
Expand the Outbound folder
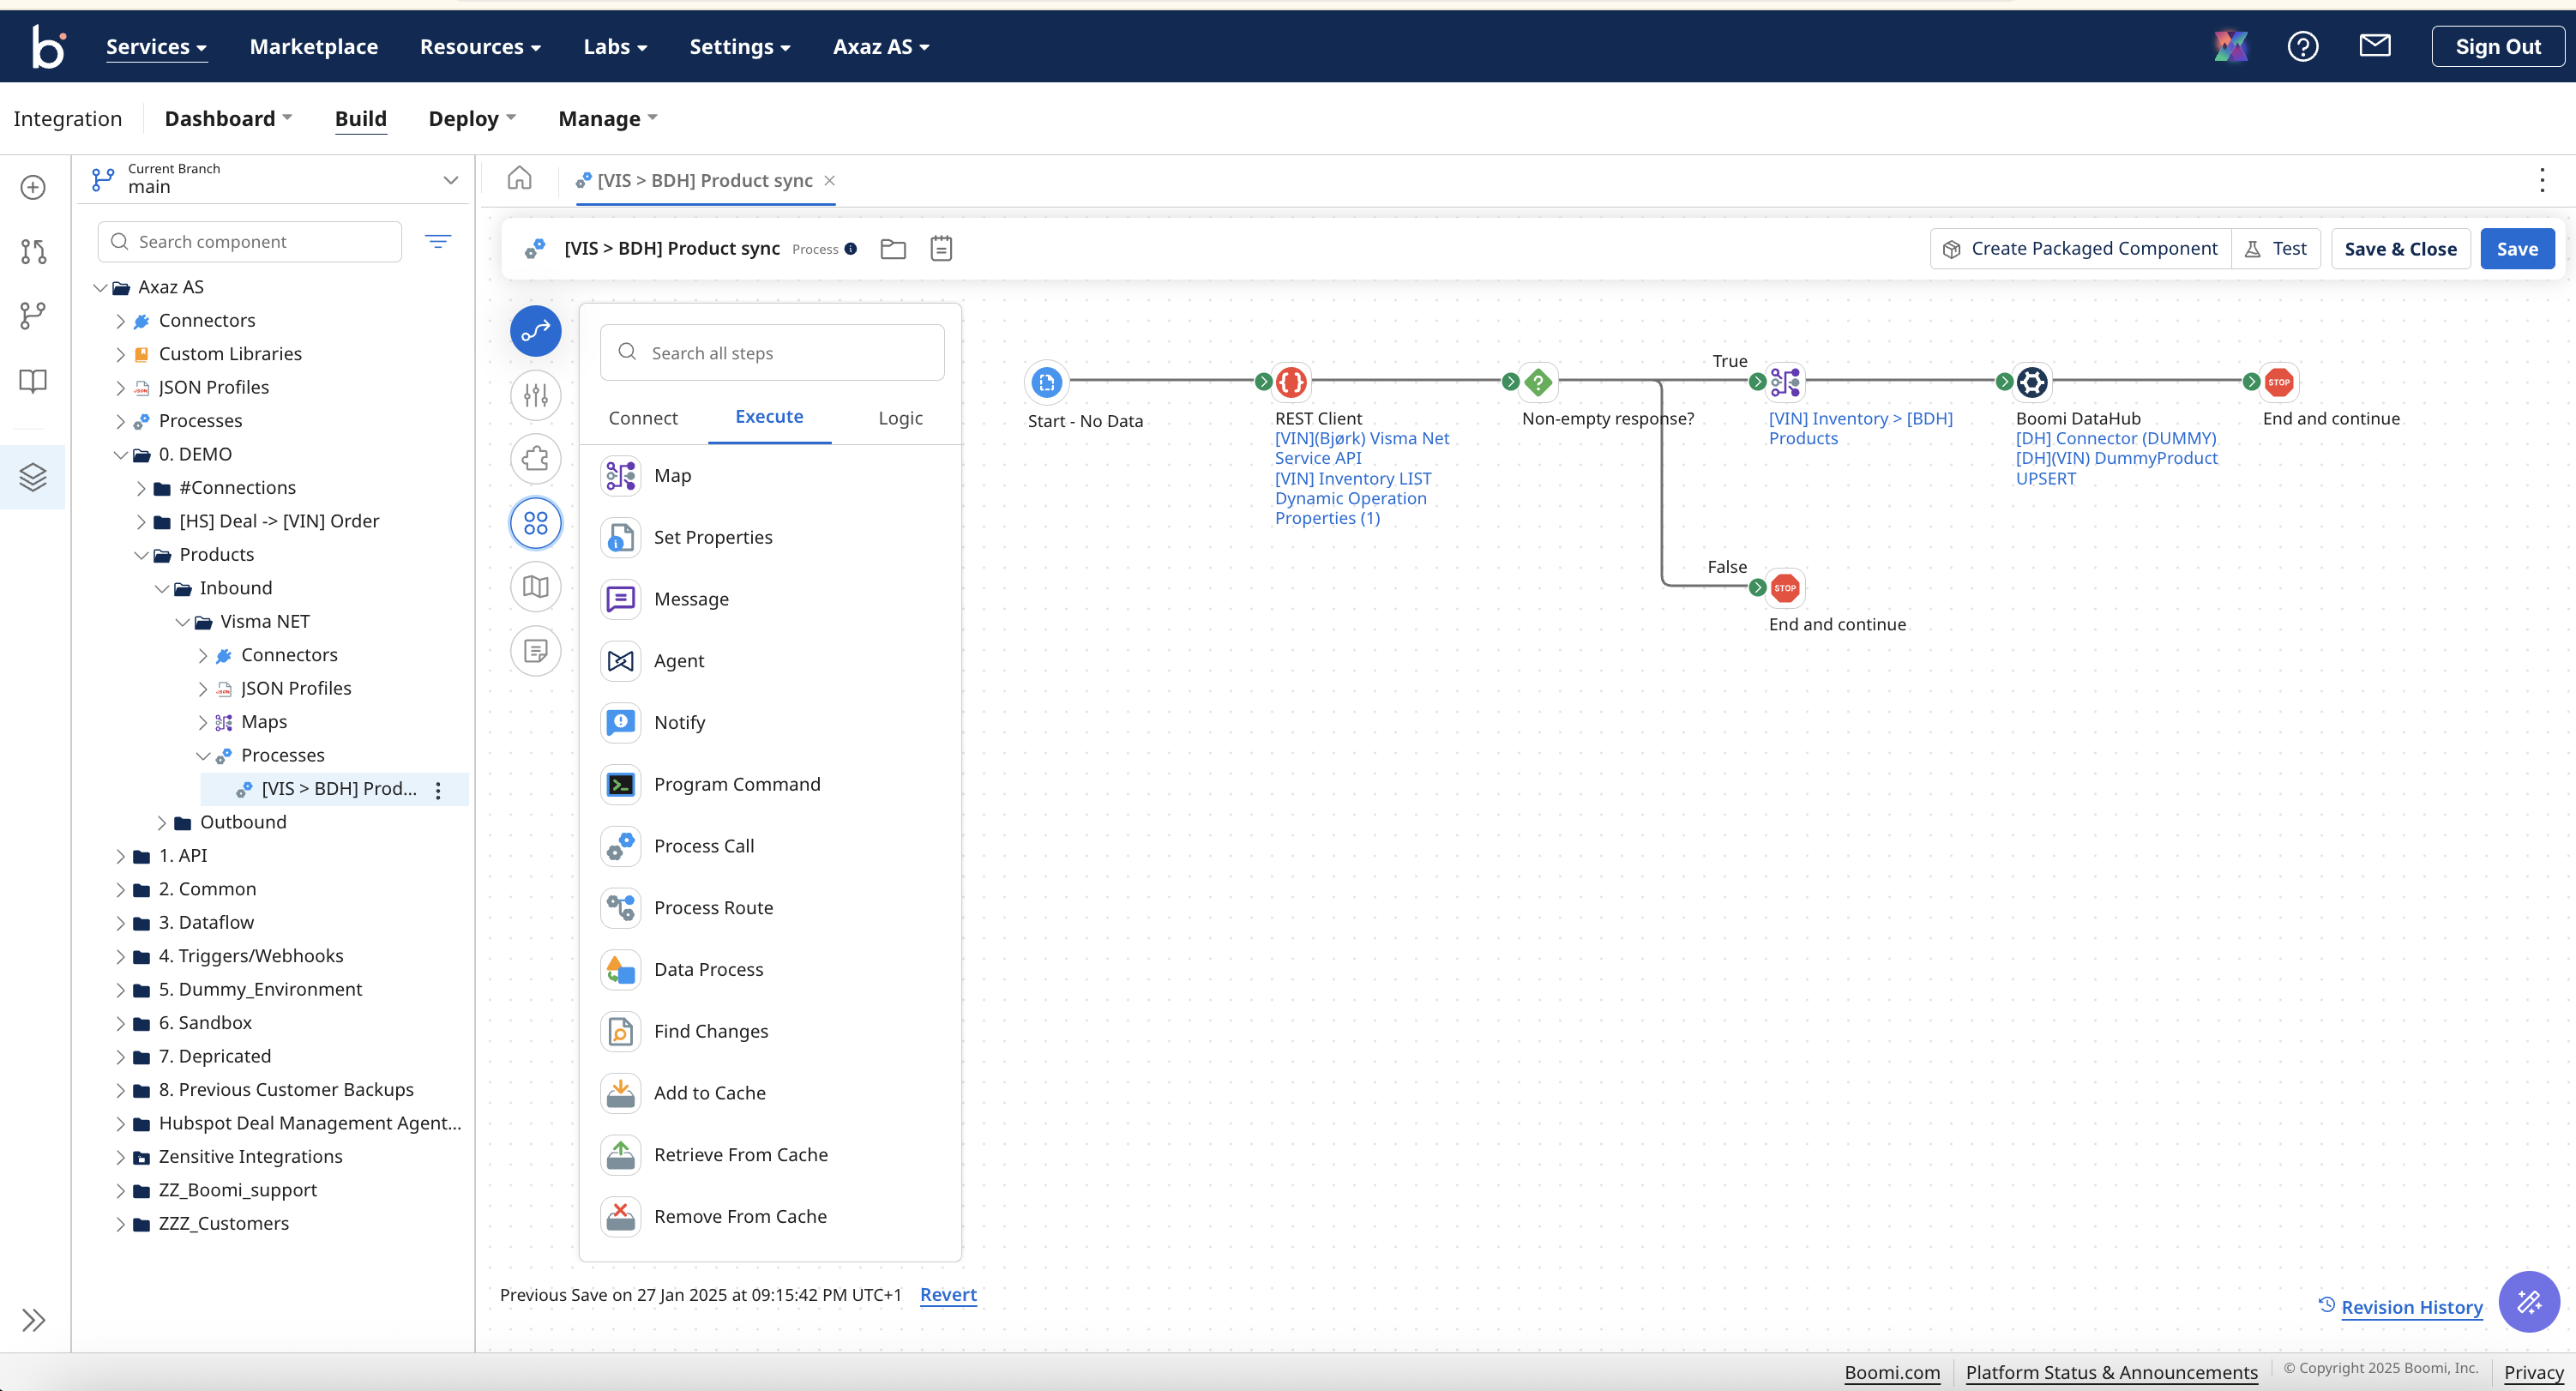point(163,822)
